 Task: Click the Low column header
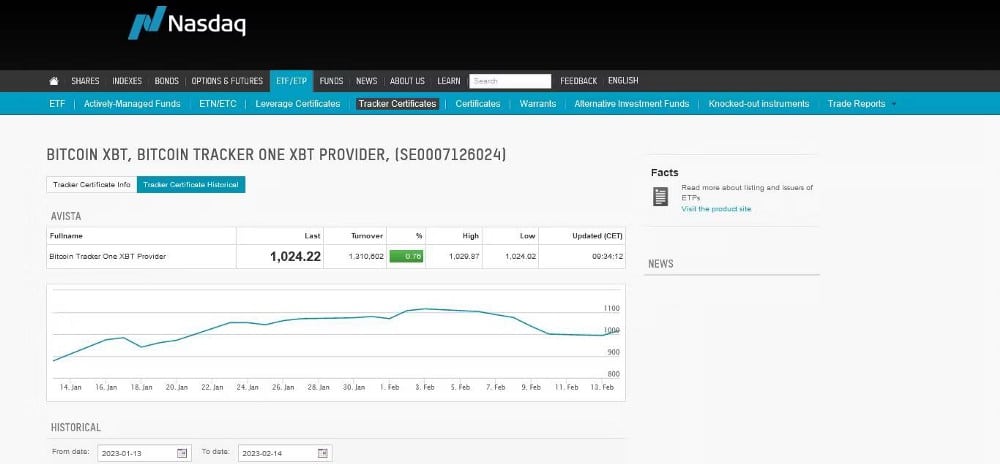[527, 236]
